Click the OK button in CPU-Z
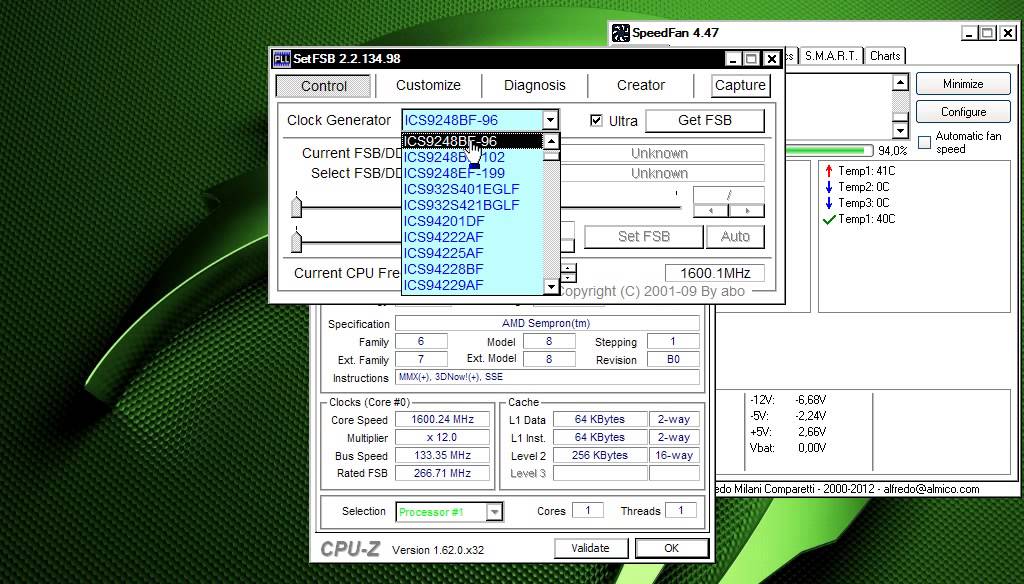 click(671, 548)
